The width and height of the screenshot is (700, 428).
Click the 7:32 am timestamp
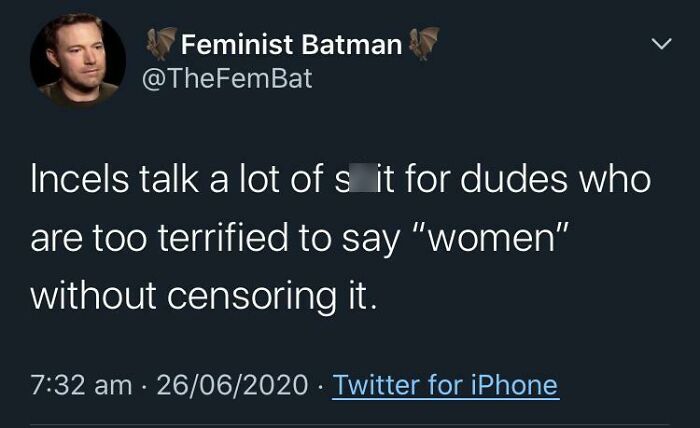coord(81,385)
